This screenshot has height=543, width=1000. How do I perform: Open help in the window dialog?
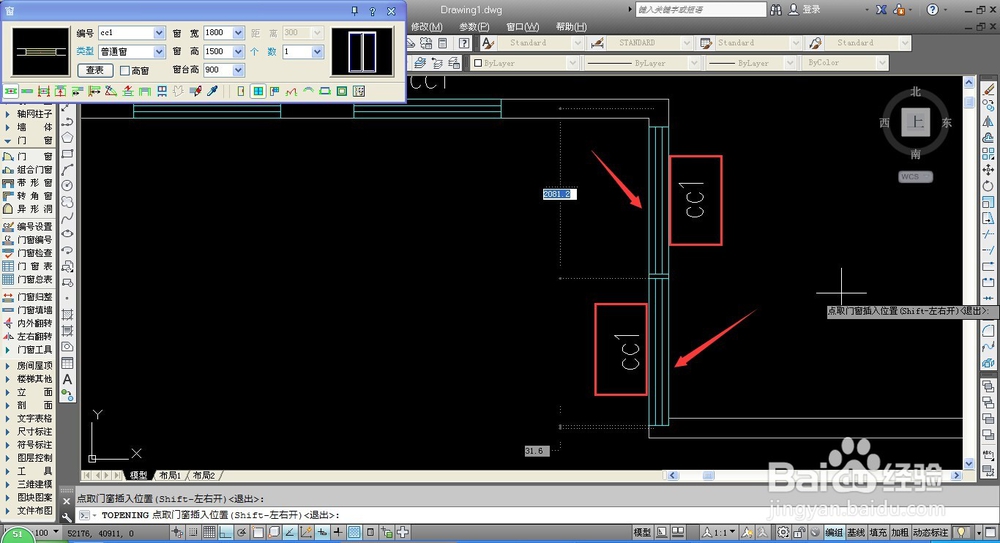(372, 11)
